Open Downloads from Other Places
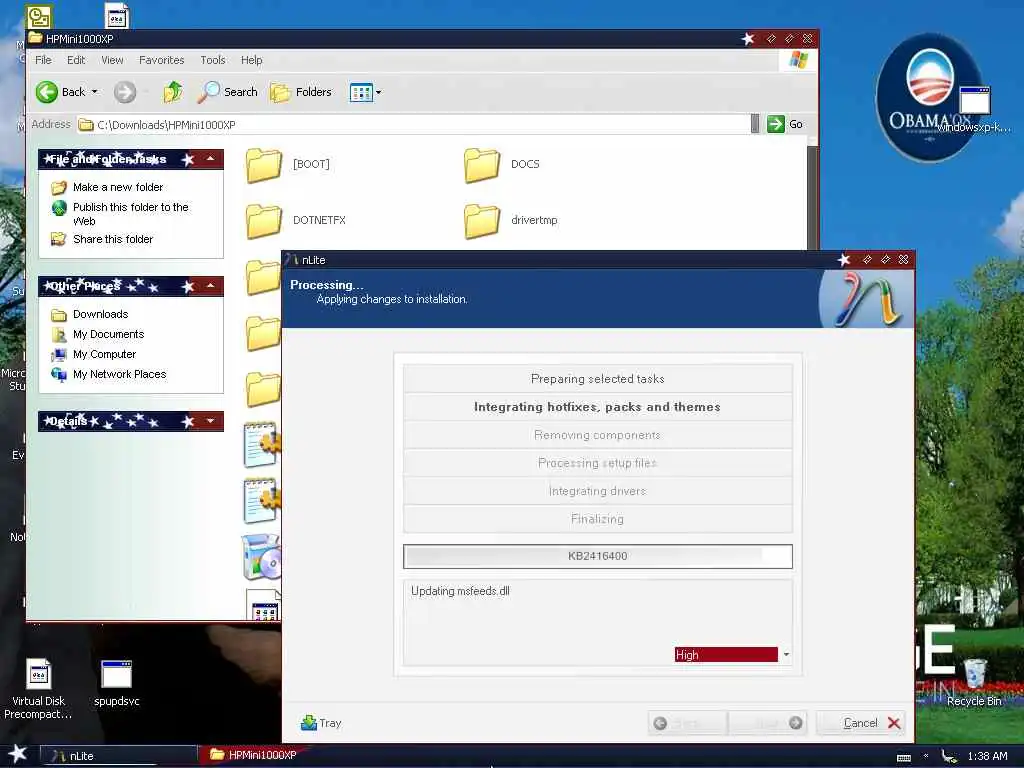This screenshot has width=1024, height=768. coord(101,314)
